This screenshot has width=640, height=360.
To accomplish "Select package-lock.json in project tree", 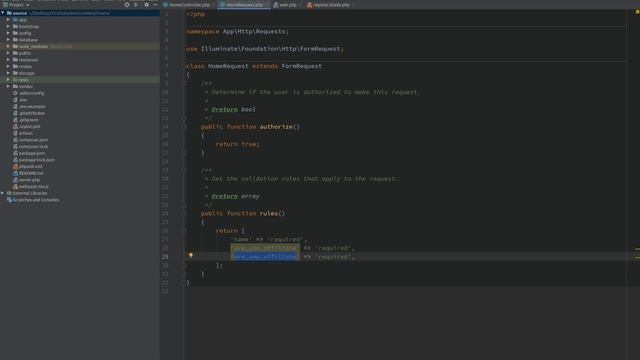I will 34,160.
